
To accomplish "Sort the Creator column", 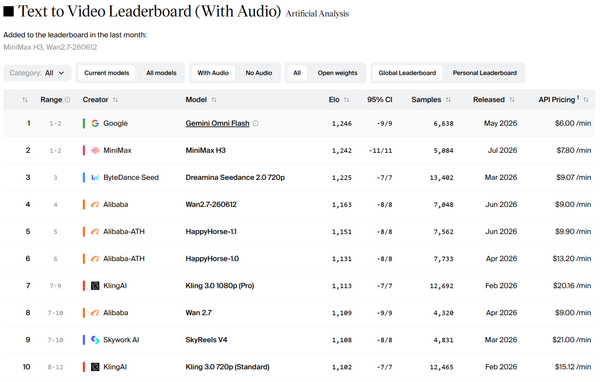I will coord(115,100).
